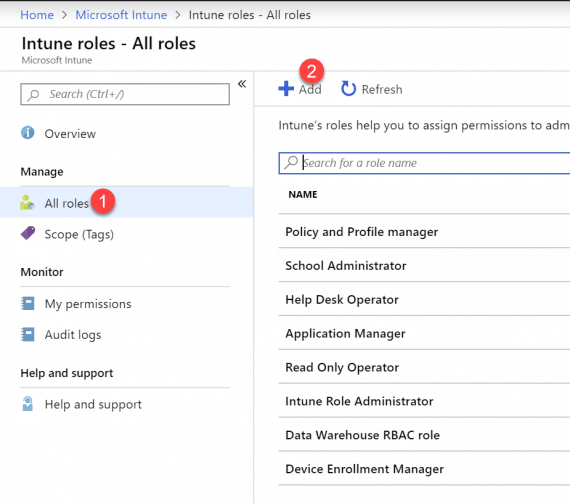The width and height of the screenshot is (570, 504).
Task: Go to Microsoft Intune via the breadcrumb
Action: [x=121, y=15]
